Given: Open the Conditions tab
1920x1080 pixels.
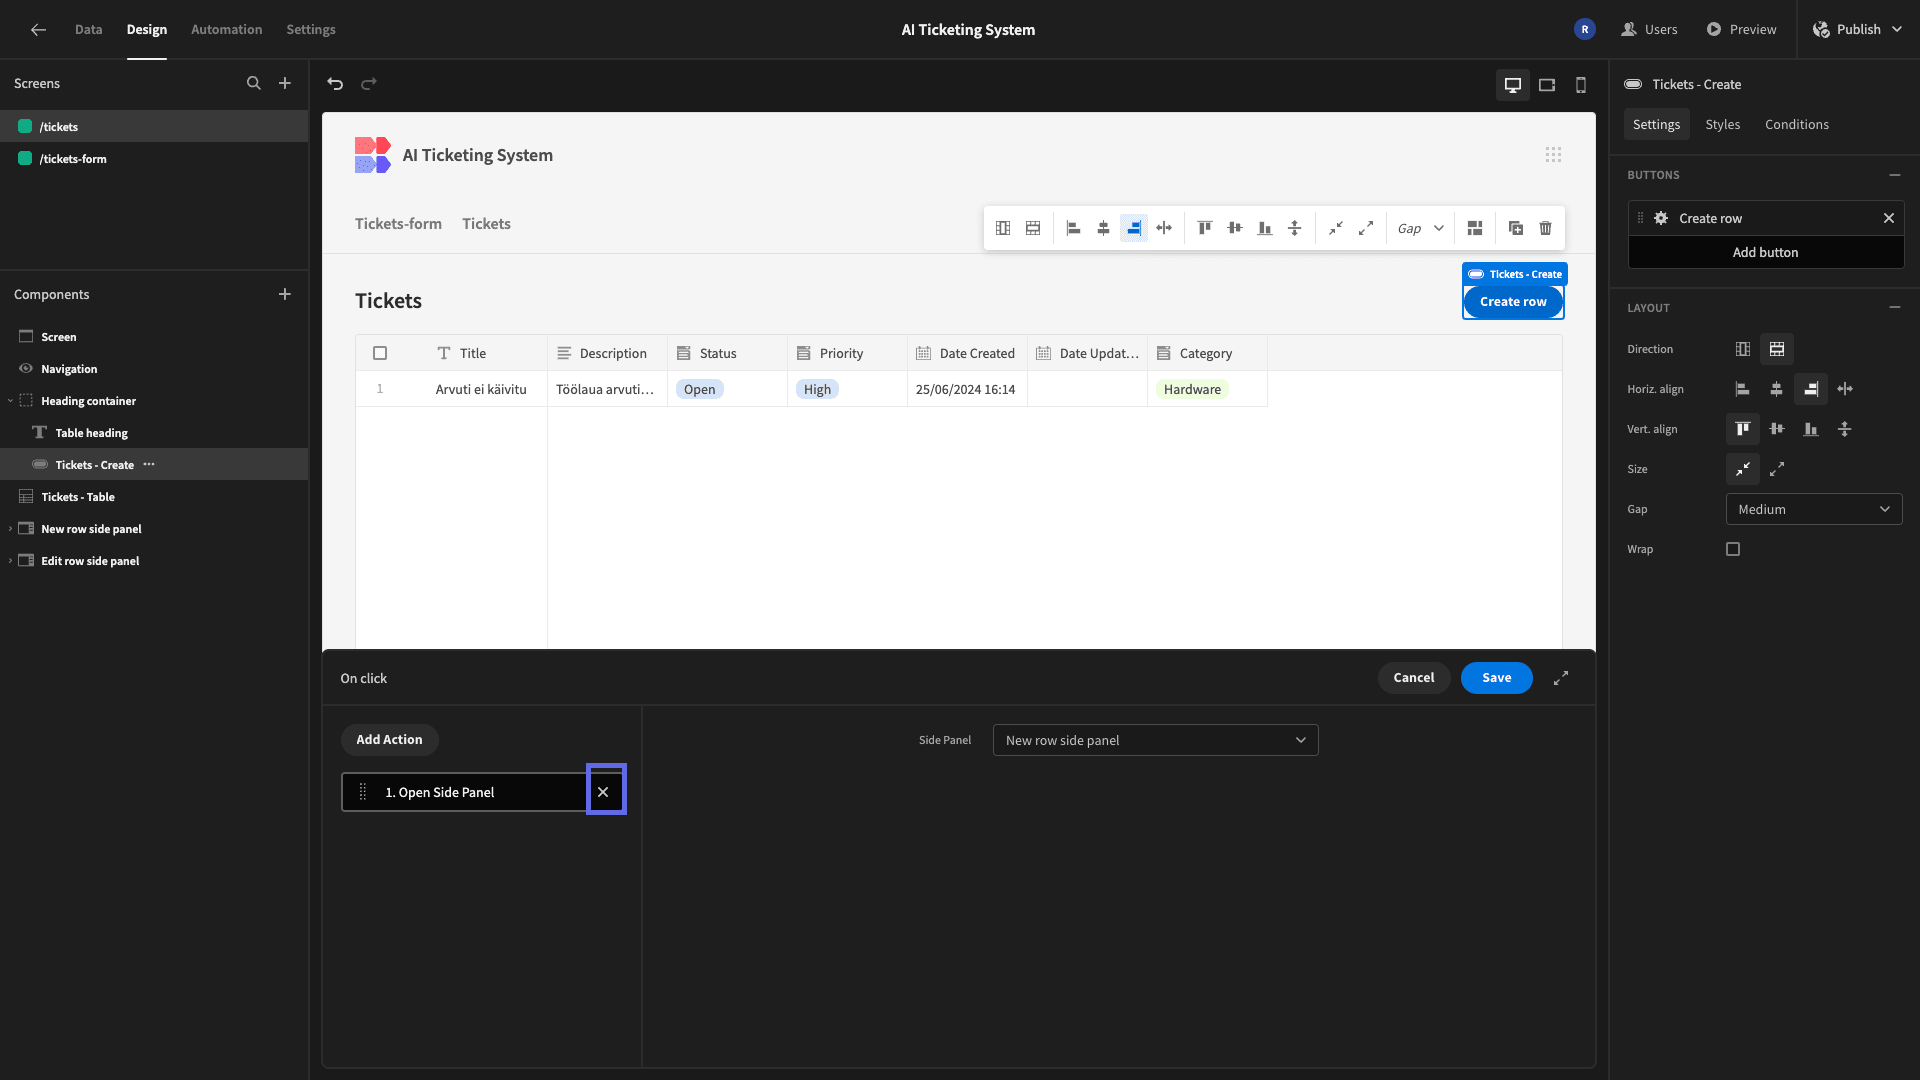Looking at the screenshot, I should pos(1797,125).
